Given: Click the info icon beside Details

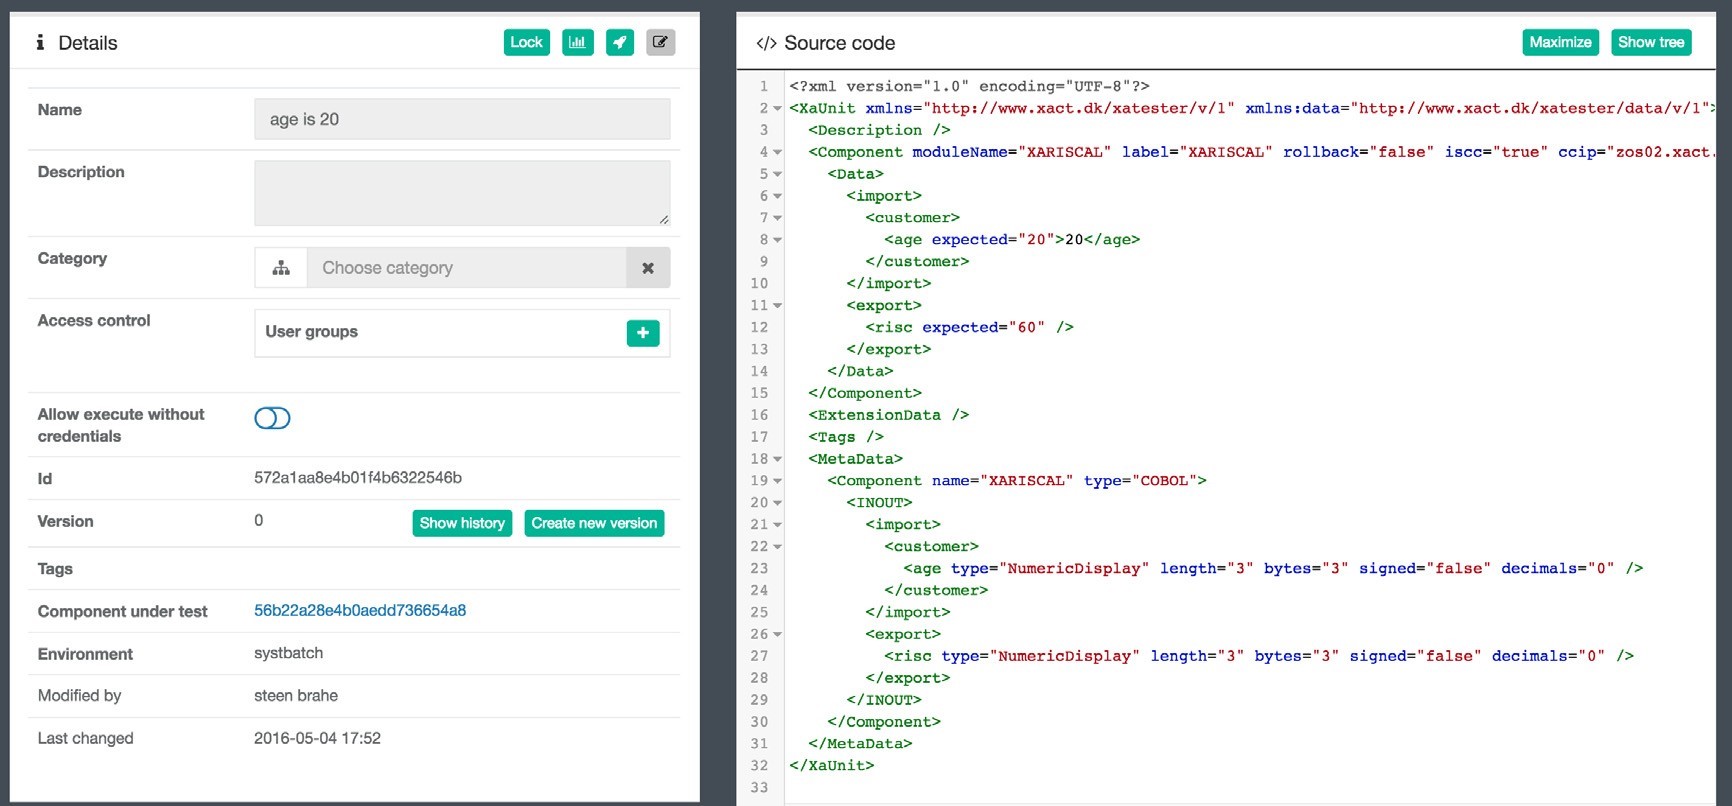Looking at the screenshot, I should click(40, 42).
